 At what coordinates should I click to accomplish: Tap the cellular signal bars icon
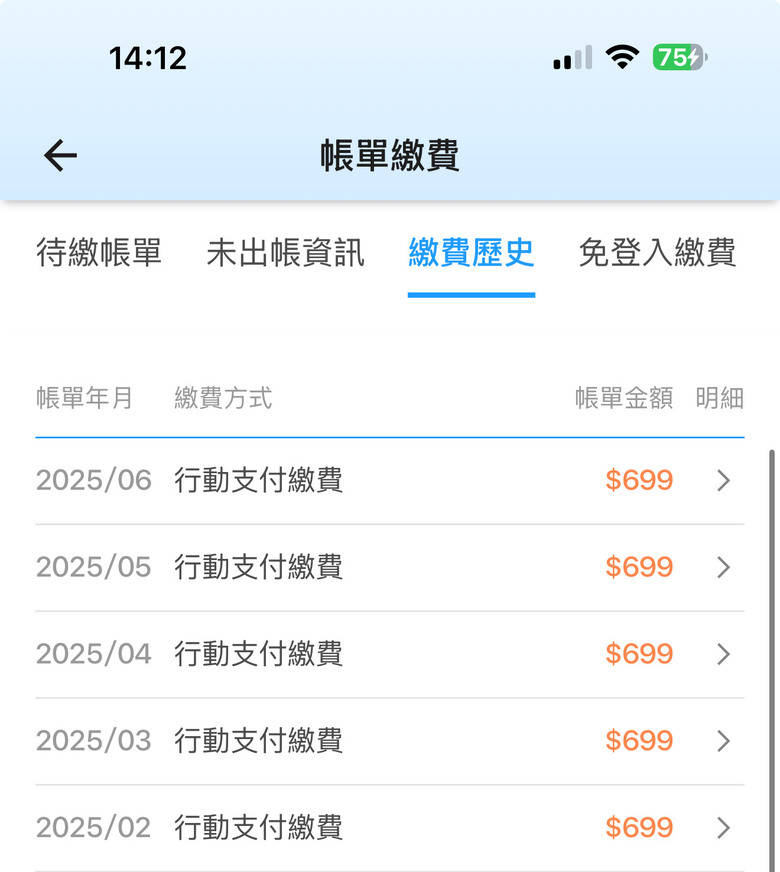tap(573, 57)
